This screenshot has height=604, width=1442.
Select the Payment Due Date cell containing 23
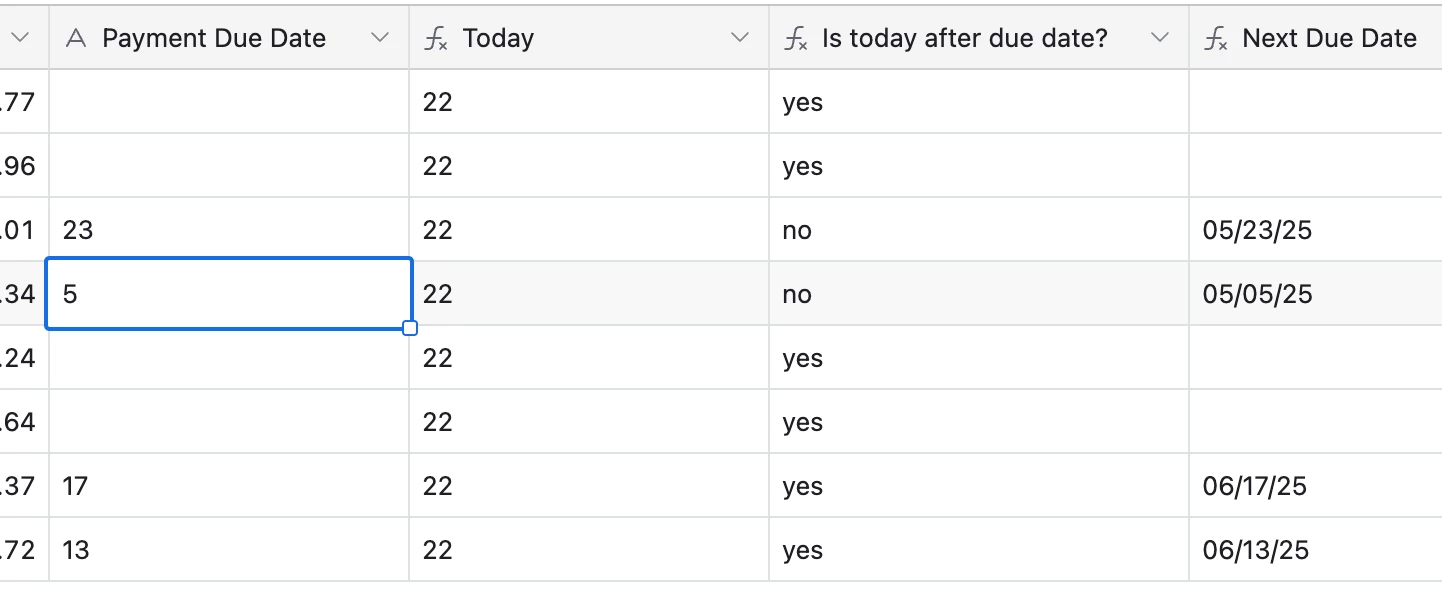click(229, 230)
